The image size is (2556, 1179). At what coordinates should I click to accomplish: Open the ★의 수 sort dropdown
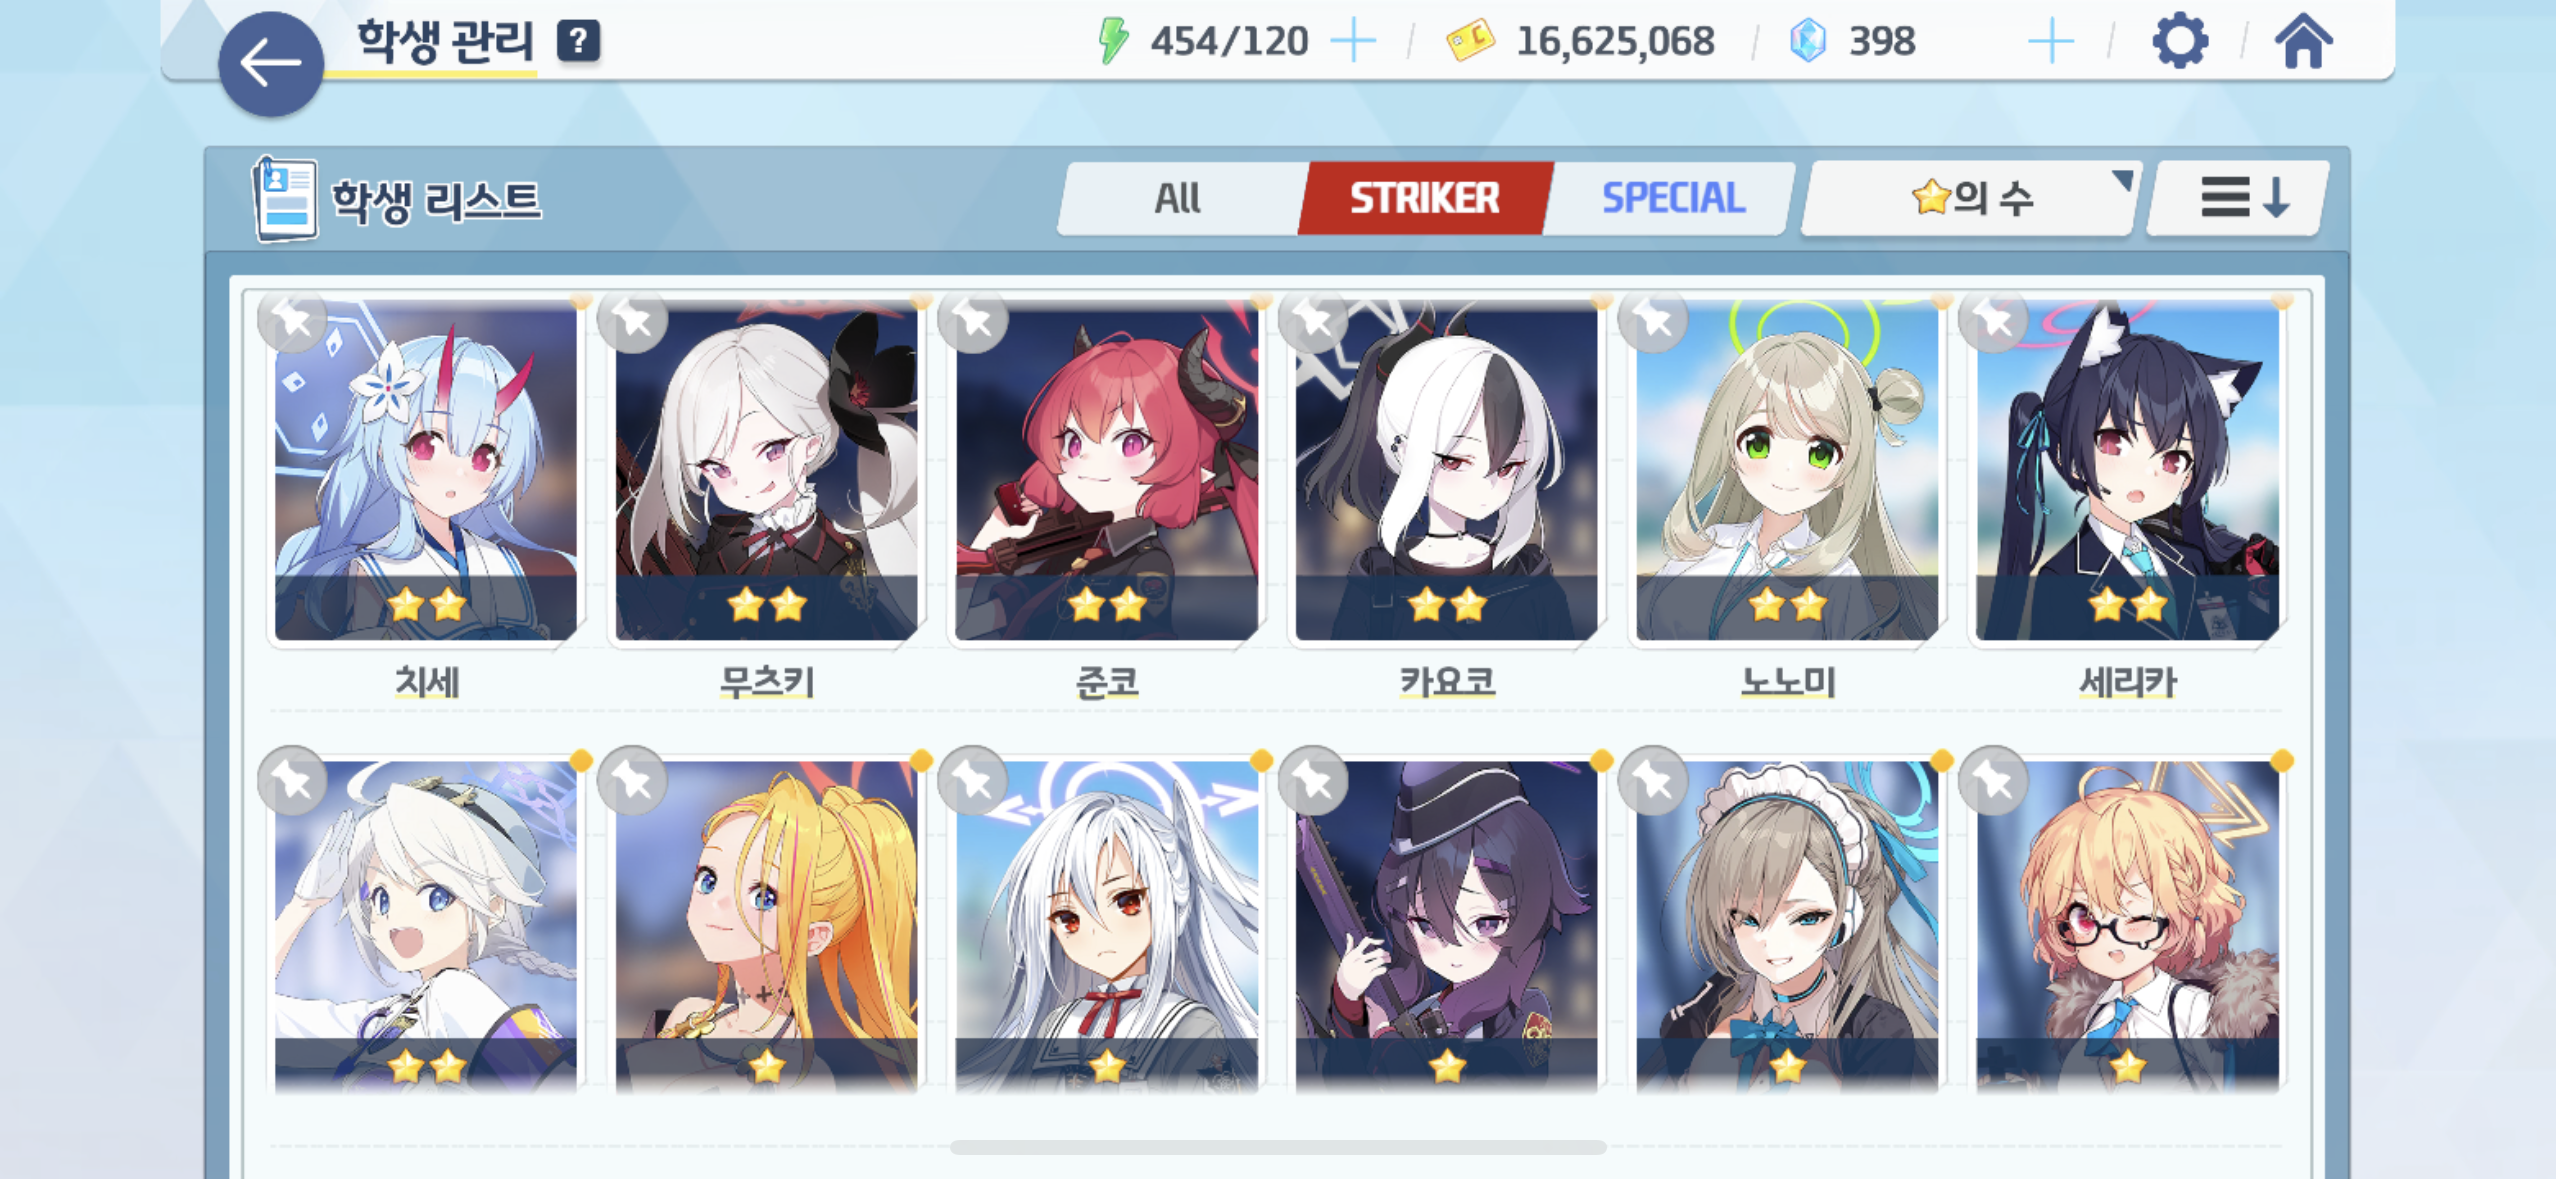(1969, 198)
